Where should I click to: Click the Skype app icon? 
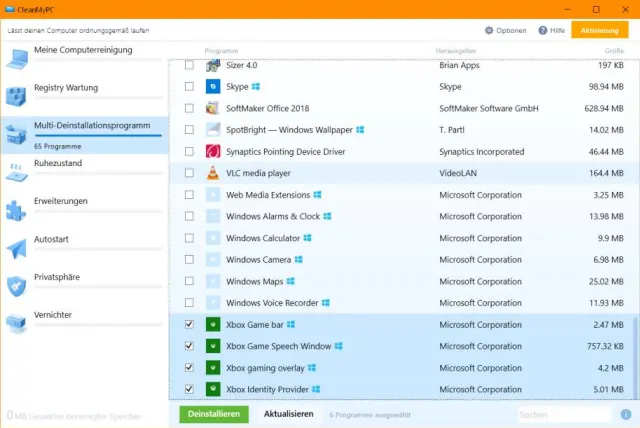[x=213, y=87]
